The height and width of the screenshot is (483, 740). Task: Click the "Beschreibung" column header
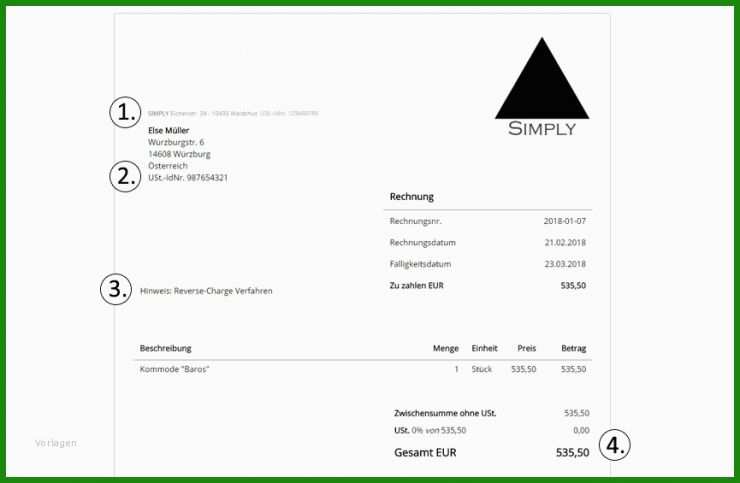pyautogui.click(x=165, y=348)
